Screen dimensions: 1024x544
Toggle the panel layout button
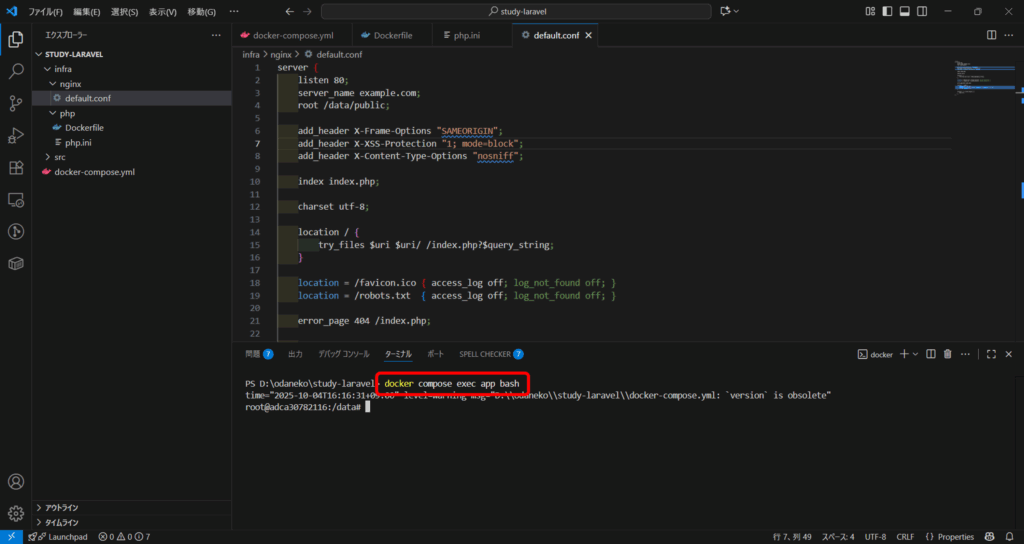[904, 11]
